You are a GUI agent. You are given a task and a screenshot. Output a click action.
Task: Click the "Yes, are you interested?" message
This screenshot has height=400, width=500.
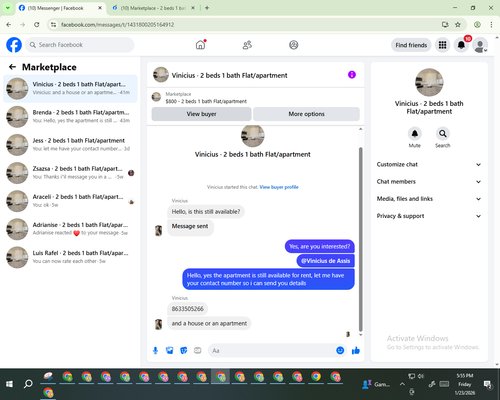pyautogui.click(x=319, y=246)
